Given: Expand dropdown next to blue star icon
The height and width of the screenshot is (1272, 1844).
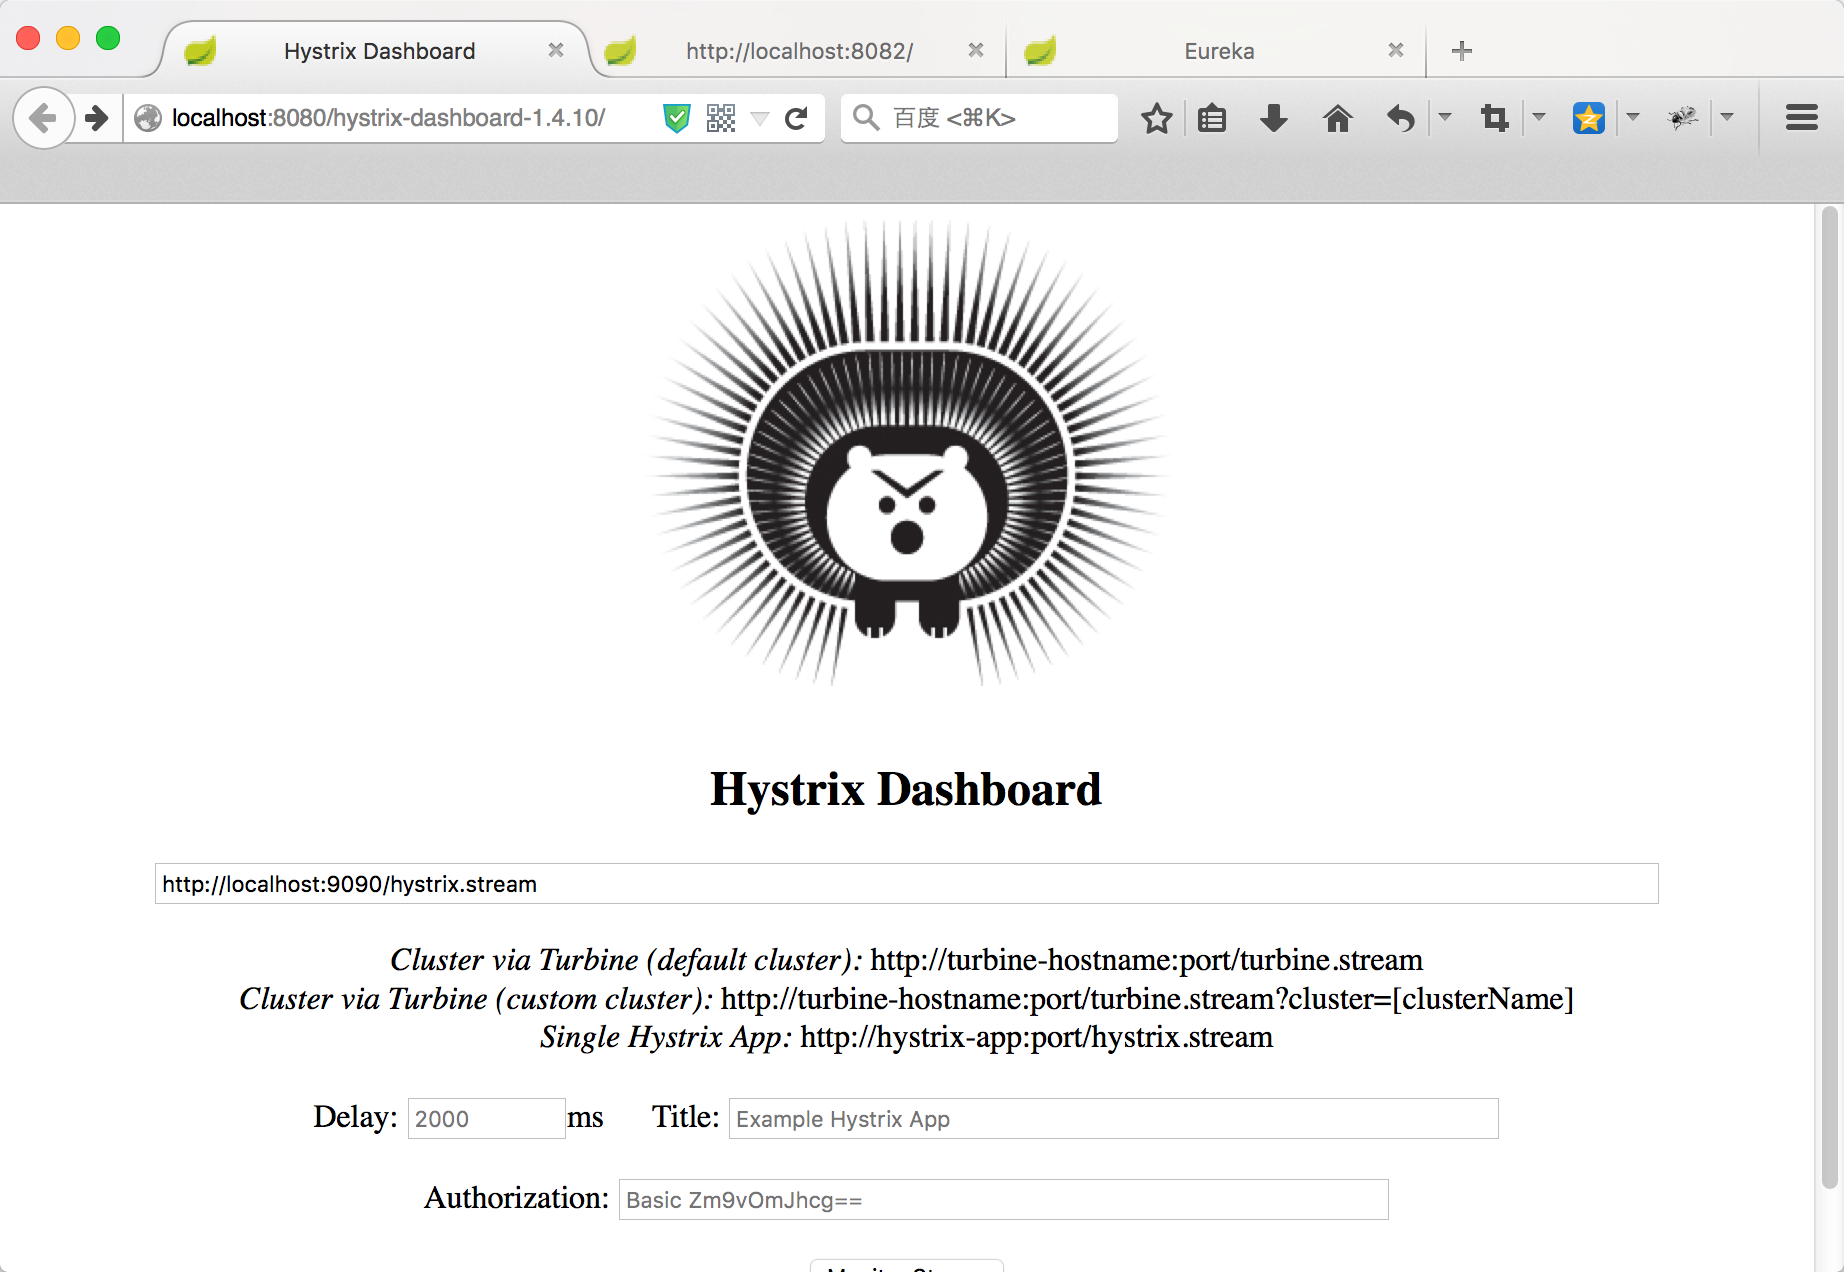Looking at the screenshot, I should 1633,117.
